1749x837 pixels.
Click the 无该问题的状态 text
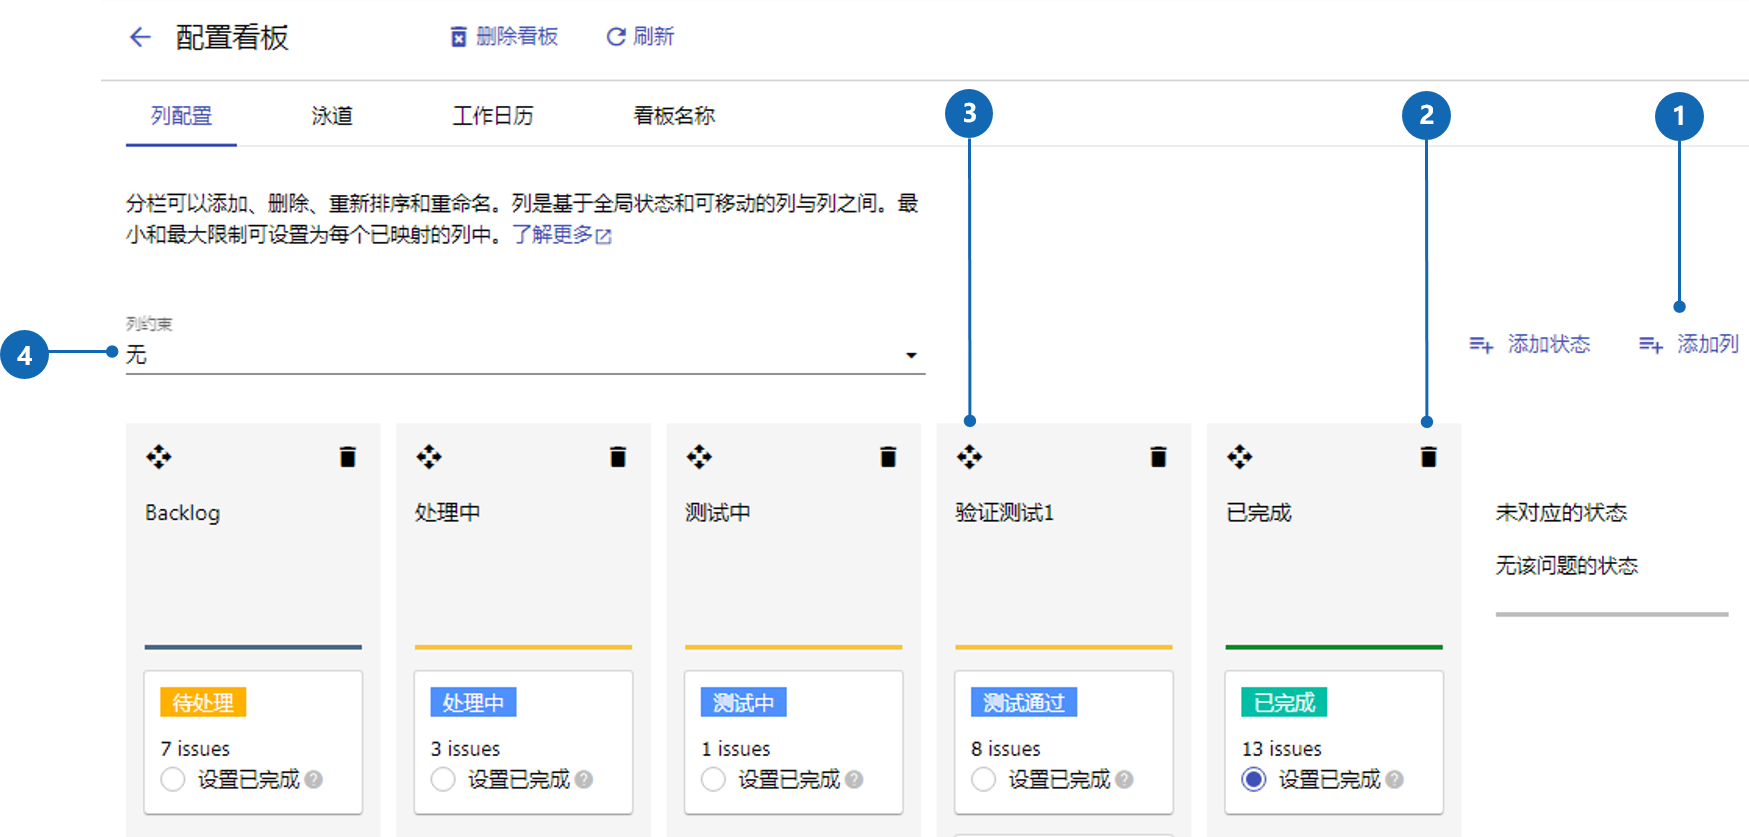(1567, 566)
